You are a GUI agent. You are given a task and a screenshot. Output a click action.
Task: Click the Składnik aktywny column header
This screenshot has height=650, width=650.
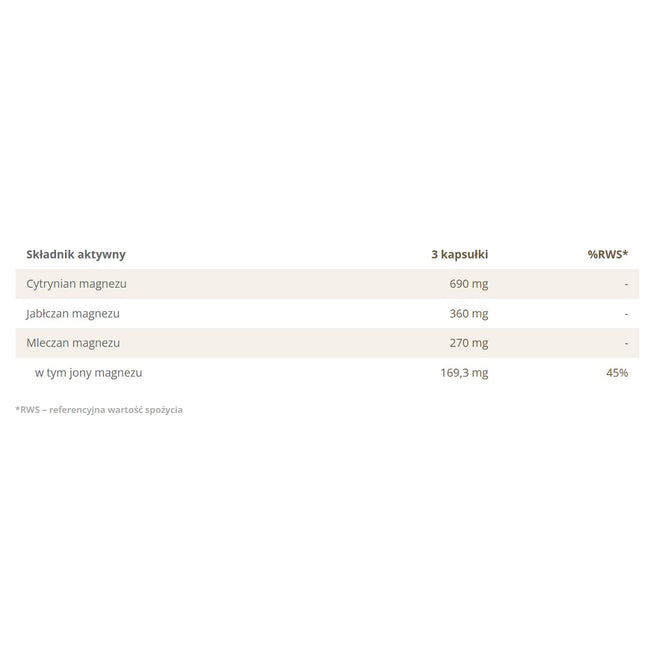tap(76, 255)
